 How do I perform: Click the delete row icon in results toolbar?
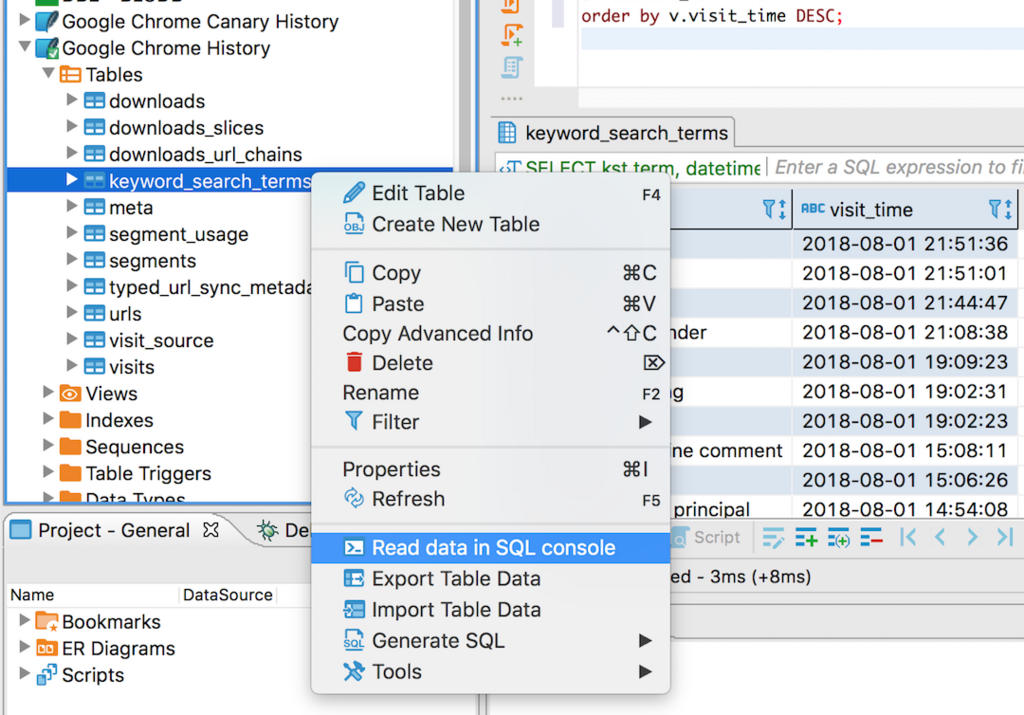(872, 538)
